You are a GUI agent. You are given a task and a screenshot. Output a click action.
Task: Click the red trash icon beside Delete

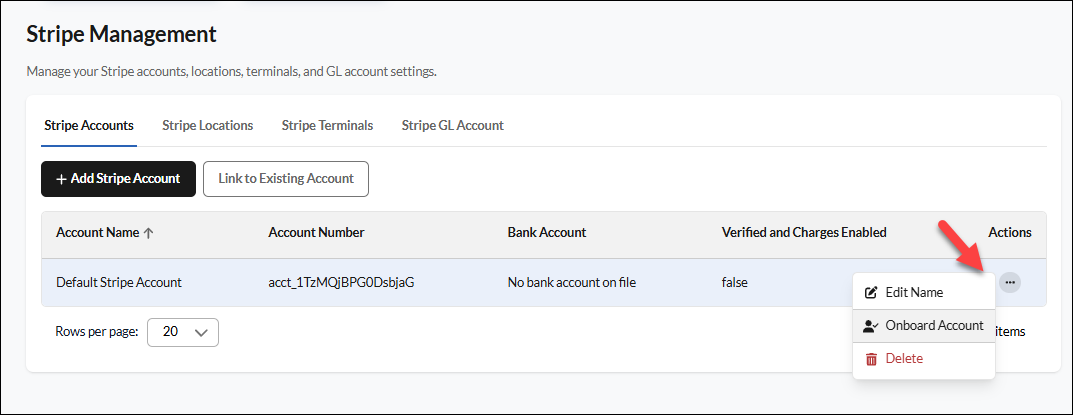click(871, 359)
